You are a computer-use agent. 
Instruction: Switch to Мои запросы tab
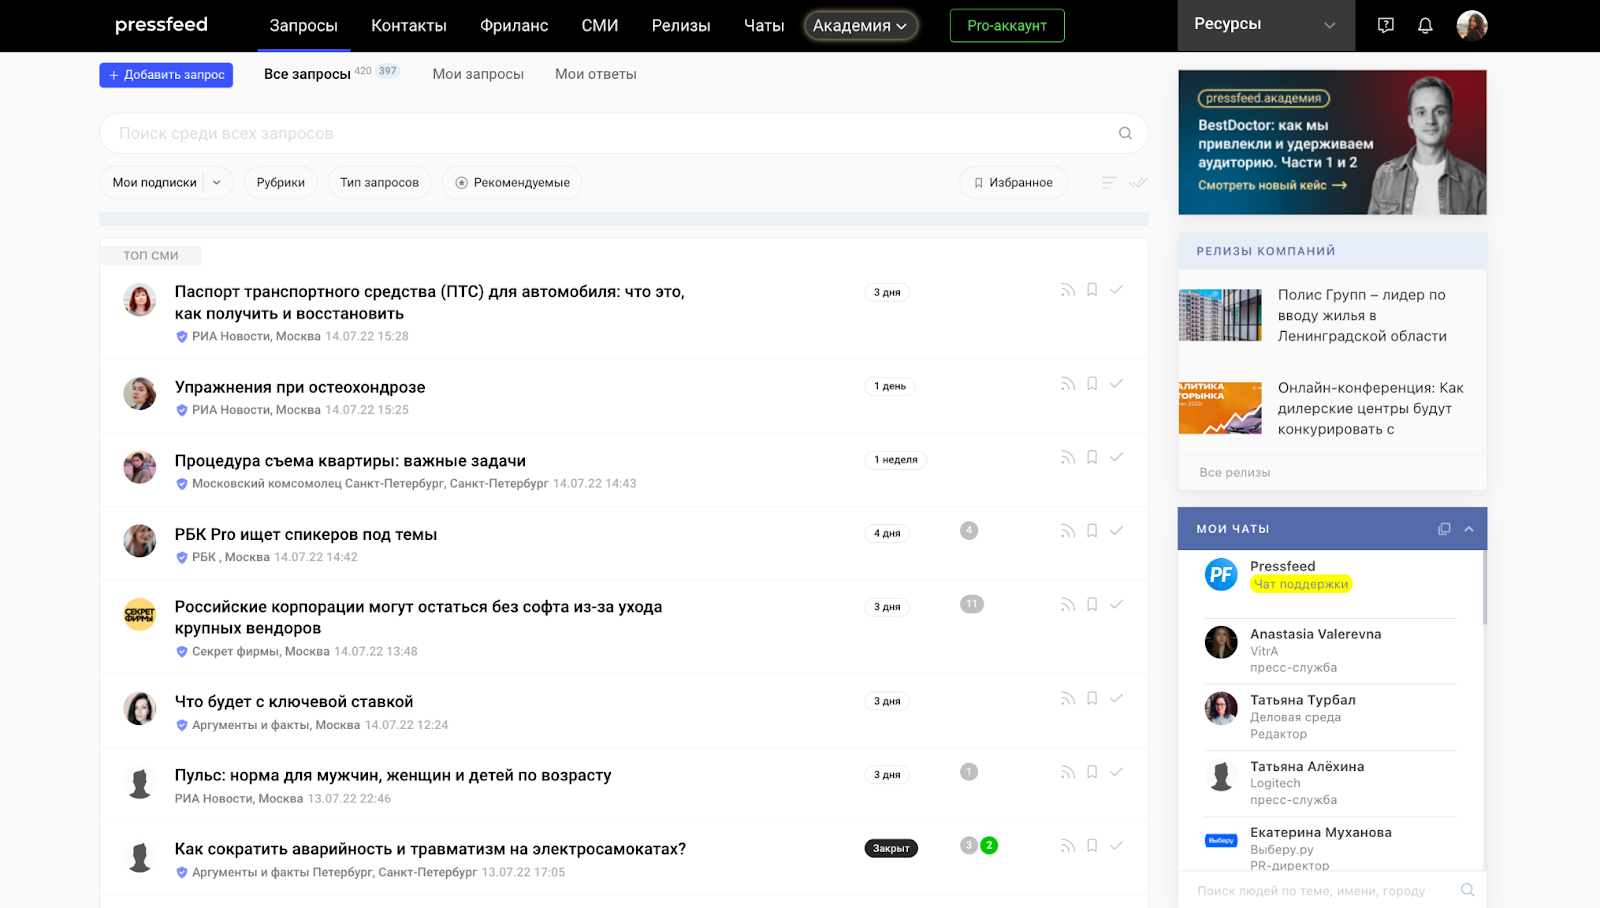coord(478,74)
